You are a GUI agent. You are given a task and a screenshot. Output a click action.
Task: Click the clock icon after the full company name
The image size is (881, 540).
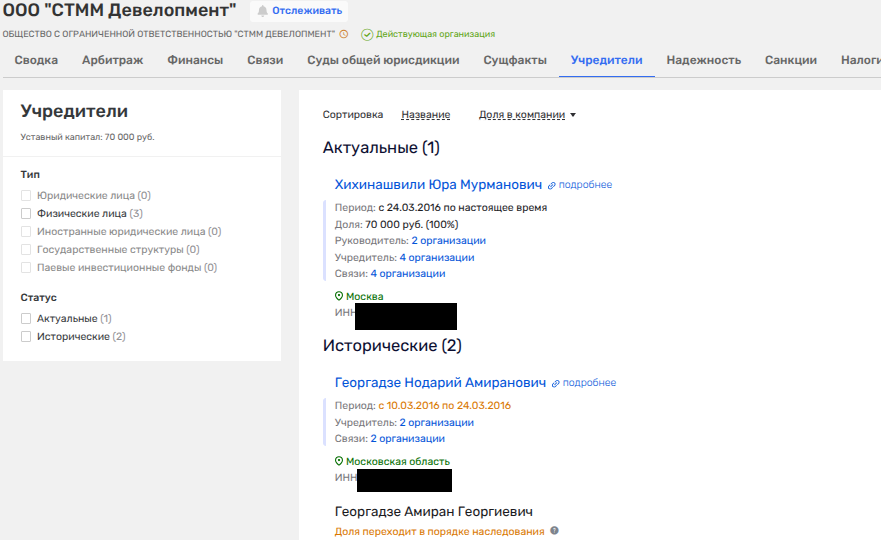tap(344, 34)
